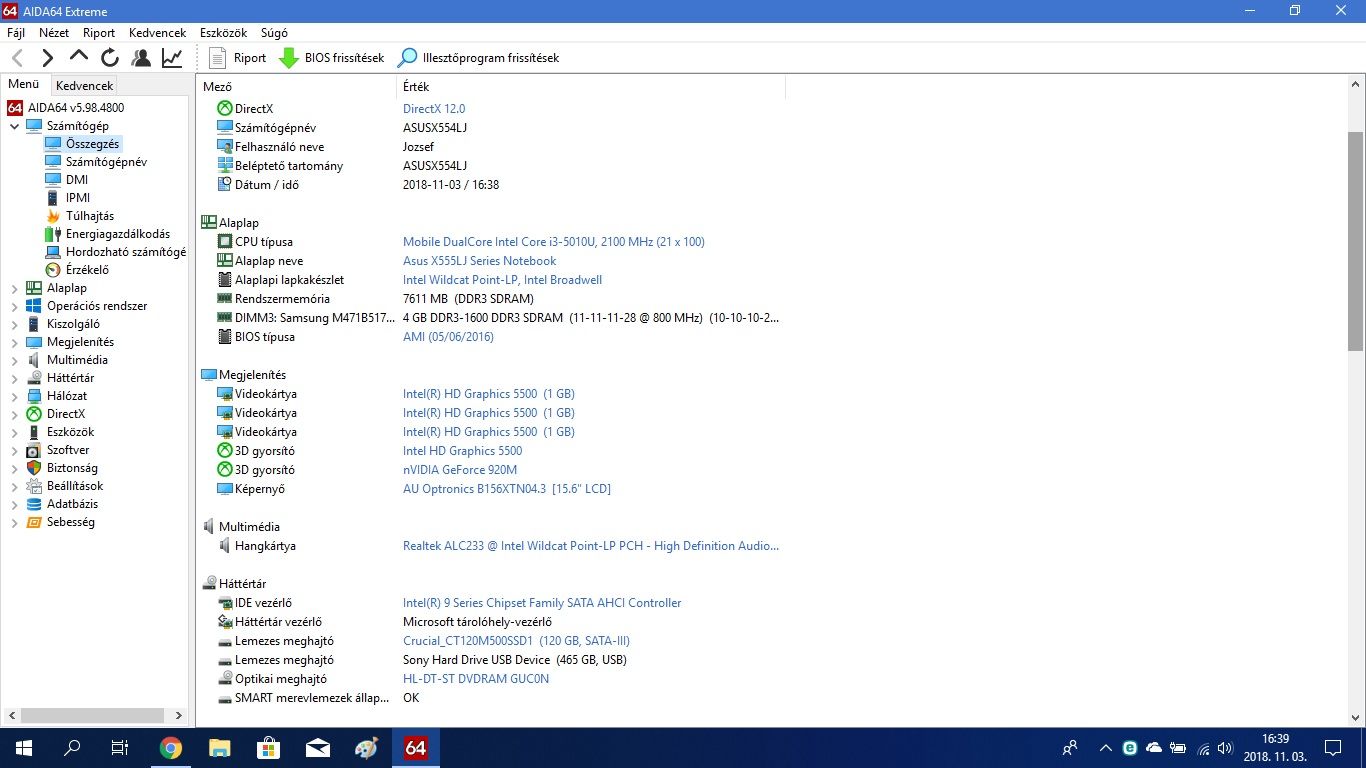Open the taskbar search magnifier

pos(72,747)
